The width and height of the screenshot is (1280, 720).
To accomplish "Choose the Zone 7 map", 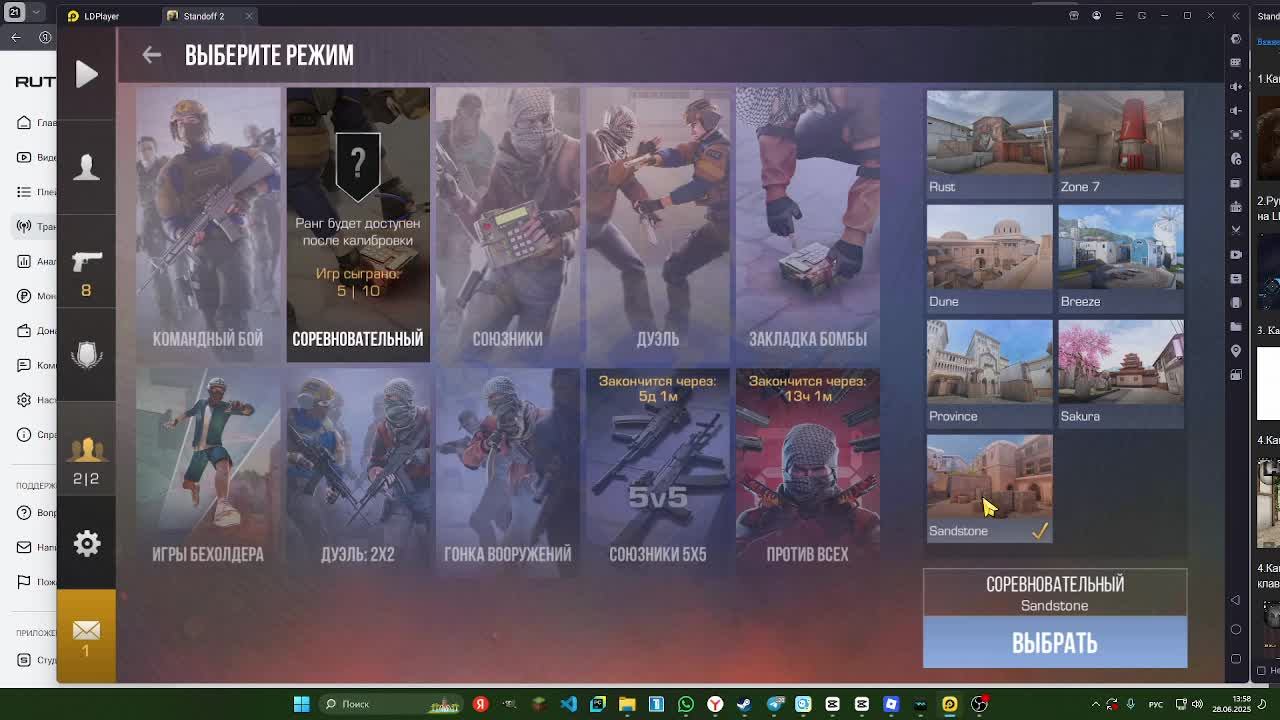I will coord(1121,144).
